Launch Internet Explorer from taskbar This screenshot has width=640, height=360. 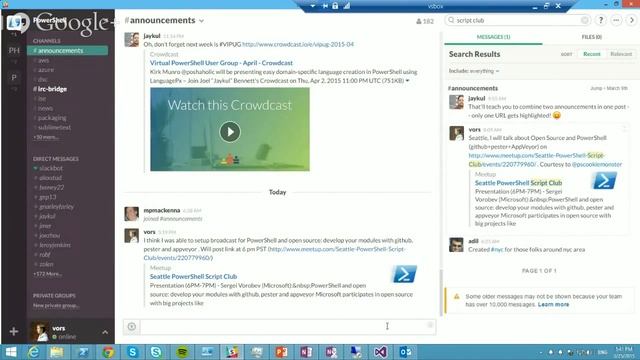coord(33,352)
